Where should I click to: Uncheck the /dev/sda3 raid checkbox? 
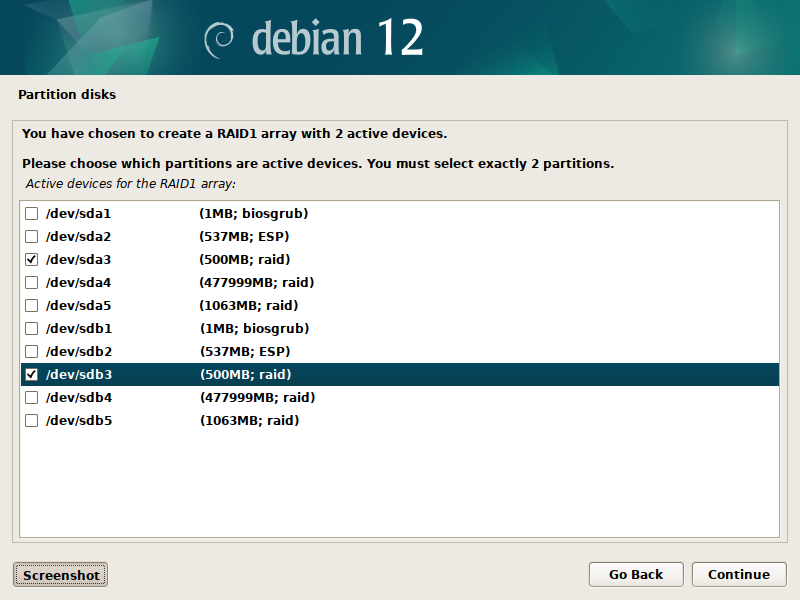click(31, 260)
